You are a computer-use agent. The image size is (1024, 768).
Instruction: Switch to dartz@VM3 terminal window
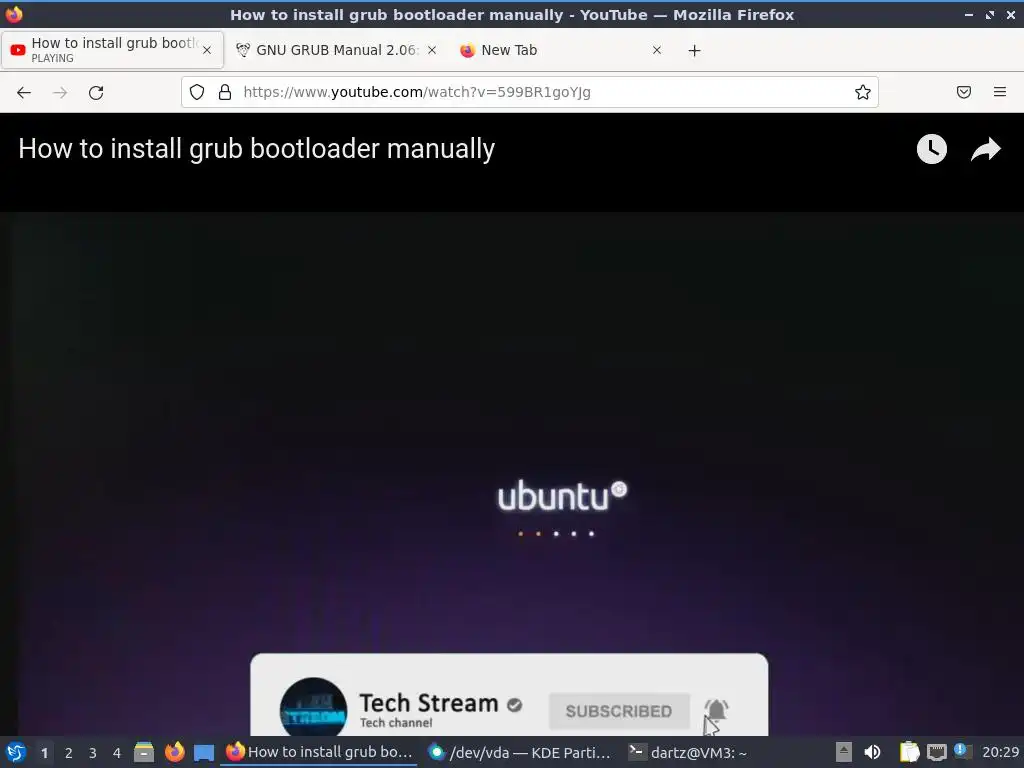(688, 752)
